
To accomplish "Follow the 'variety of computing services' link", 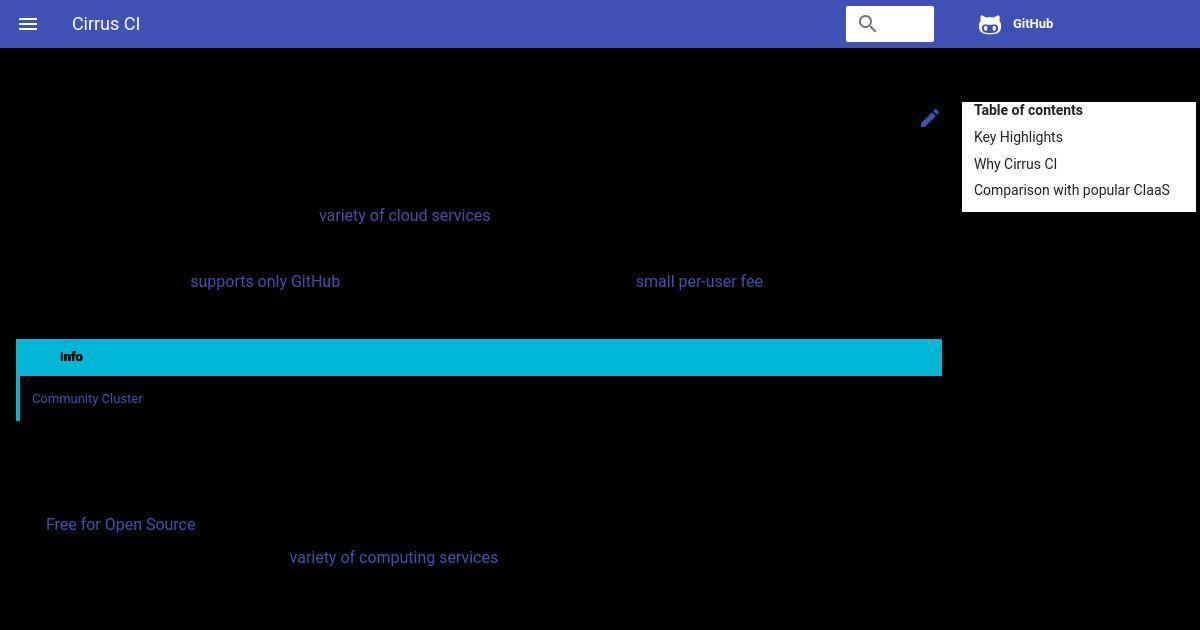I will (x=393, y=557).
